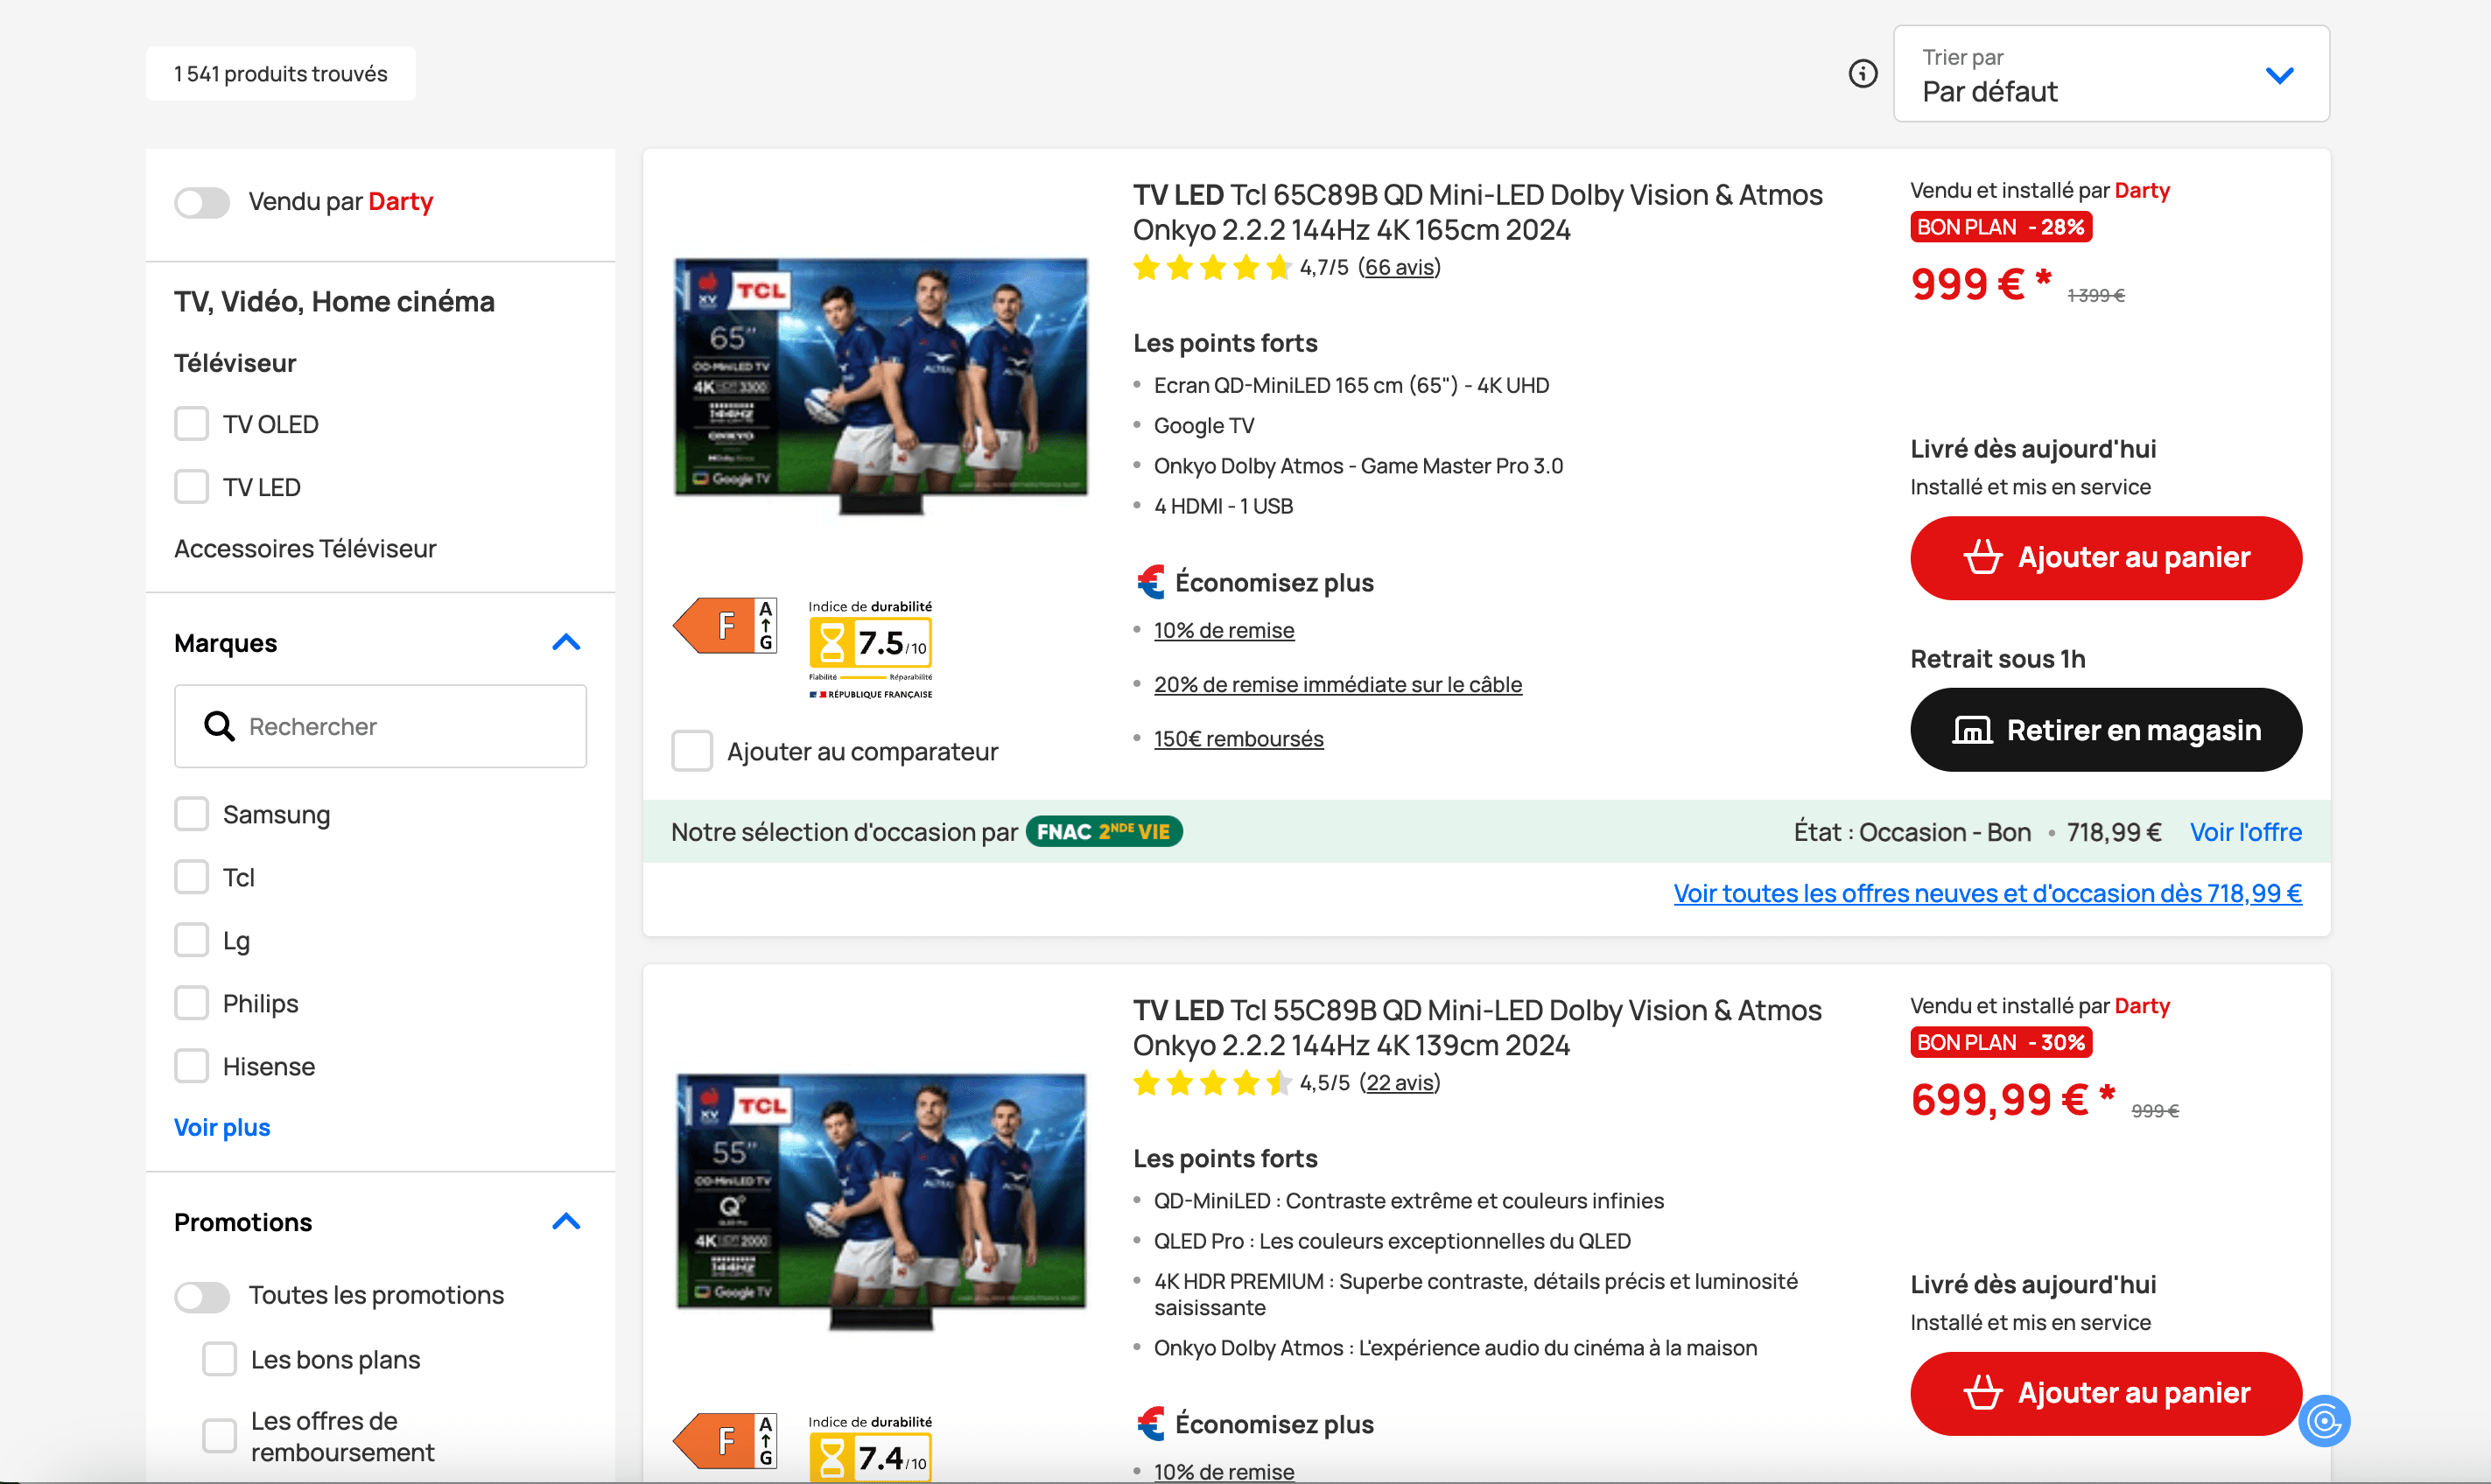Image resolution: width=2491 pixels, height=1484 pixels.
Task: Open the 66 avis reviews link
Action: [x=1399, y=268]
